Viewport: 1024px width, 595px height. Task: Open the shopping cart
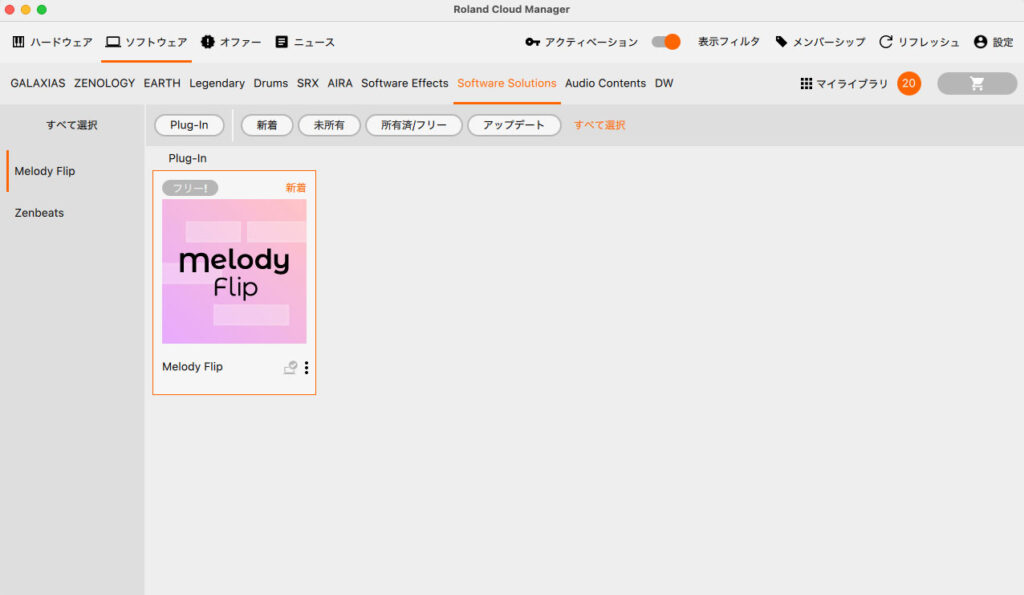[977, 84]
